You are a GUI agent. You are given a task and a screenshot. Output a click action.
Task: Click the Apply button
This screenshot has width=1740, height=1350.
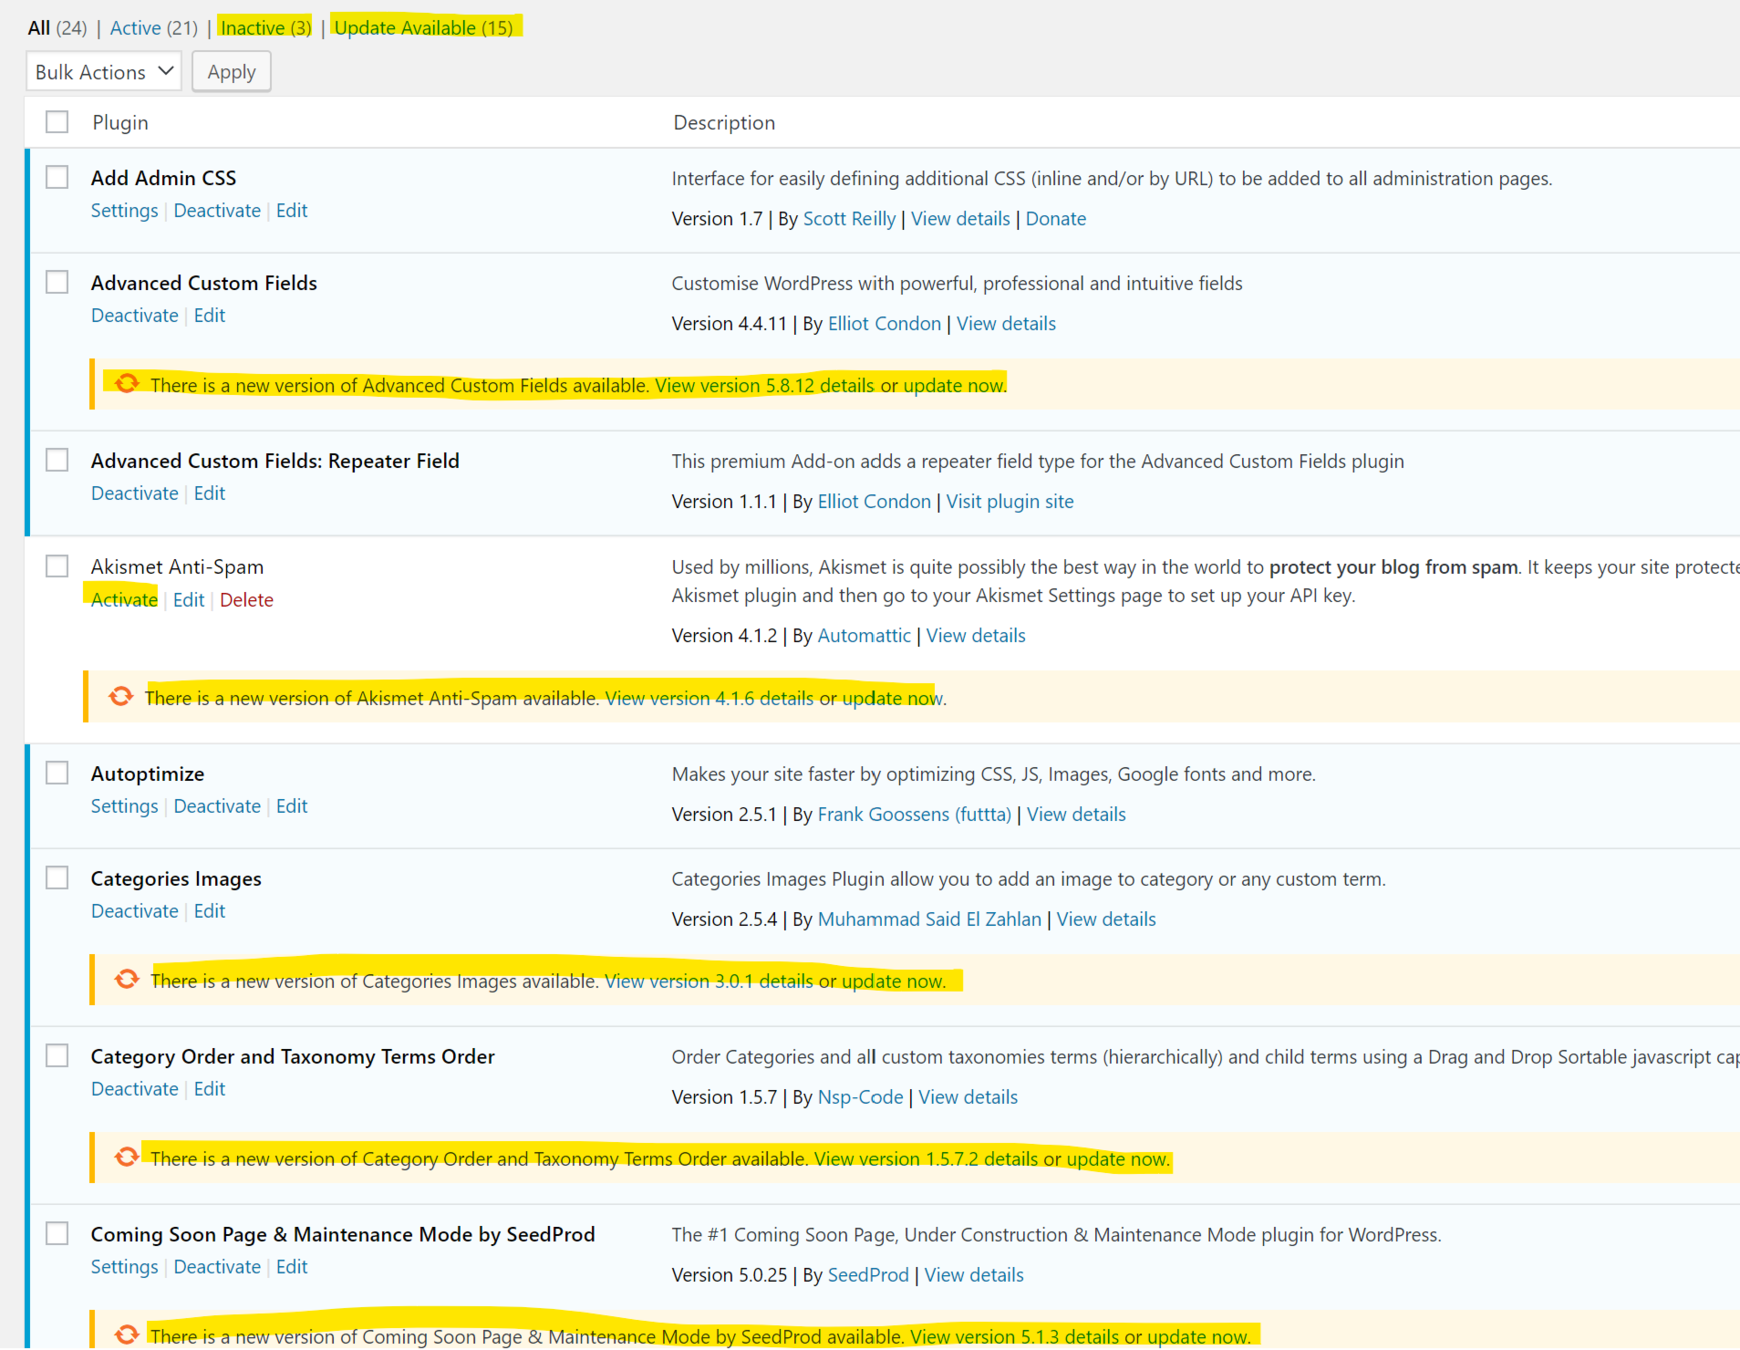click(231, 72)
